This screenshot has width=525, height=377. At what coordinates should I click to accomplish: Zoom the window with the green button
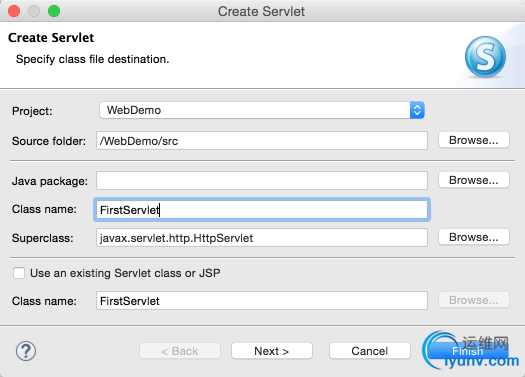pyautogui.click(x=54, y=11)
